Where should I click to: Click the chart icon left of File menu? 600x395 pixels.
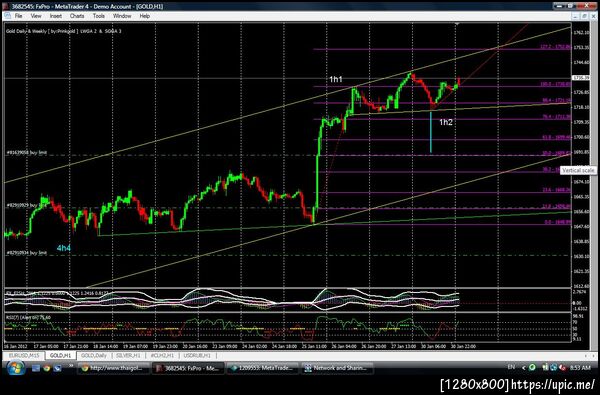(x=7, y=16)
